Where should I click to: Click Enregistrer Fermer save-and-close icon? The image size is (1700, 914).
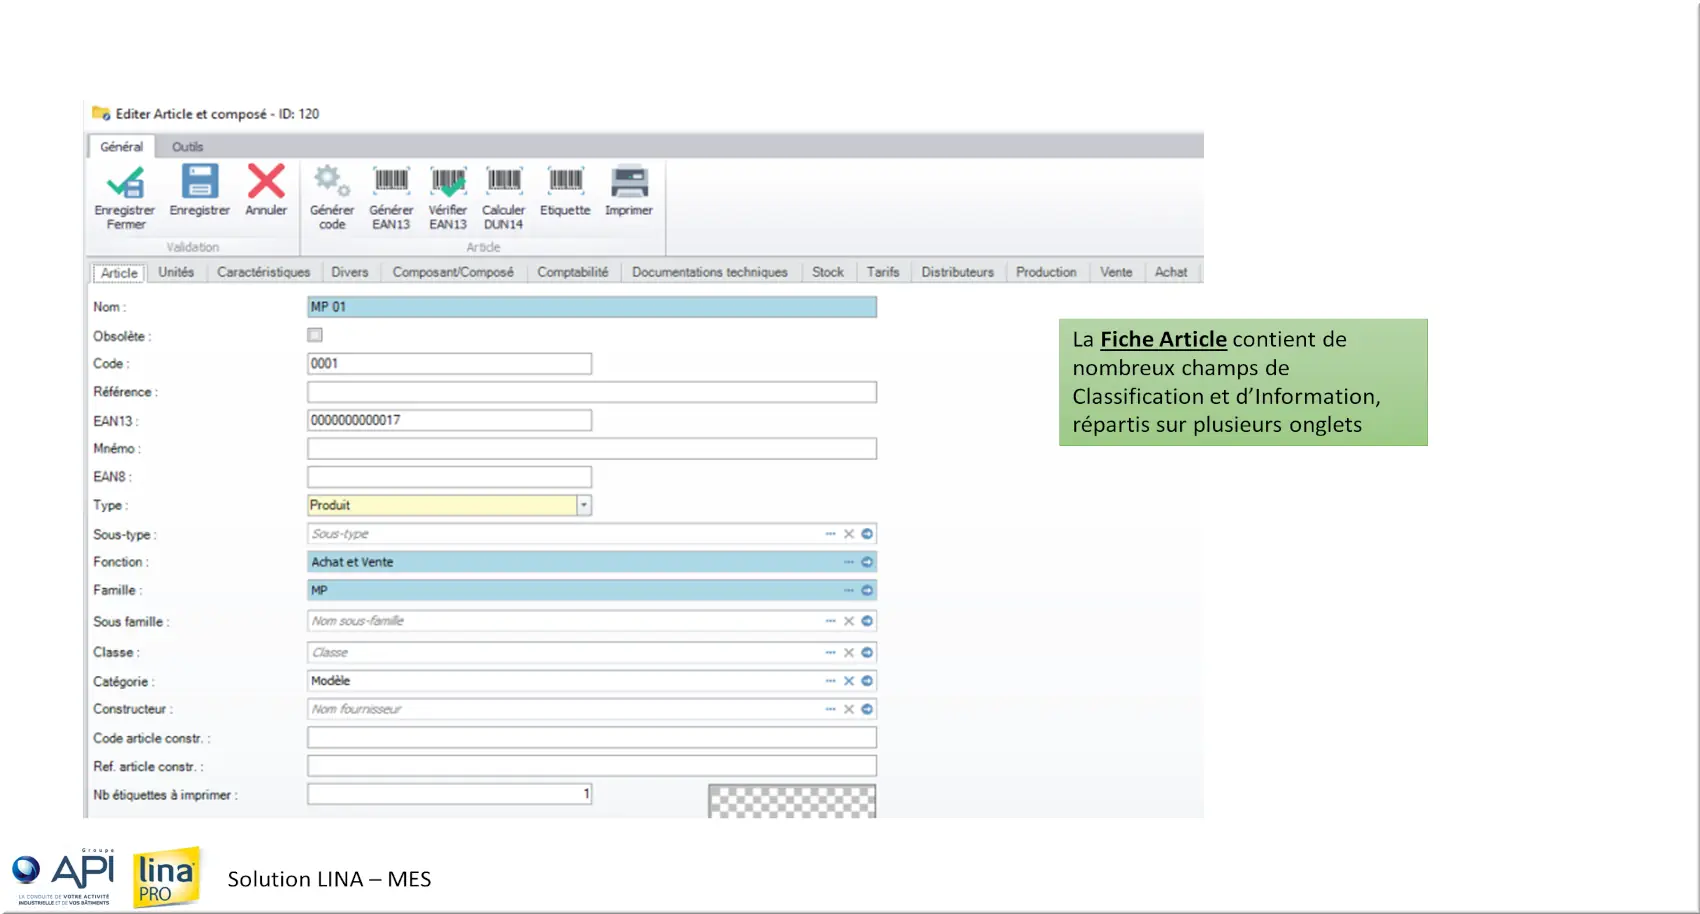(x=125, y=183)
